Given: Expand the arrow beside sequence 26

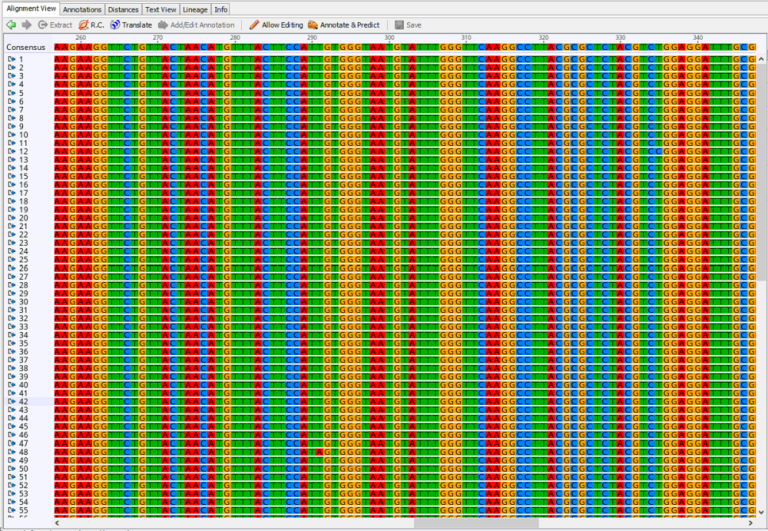Looking at the screenshot, I should pyautogui.click(x=11, y=268).
